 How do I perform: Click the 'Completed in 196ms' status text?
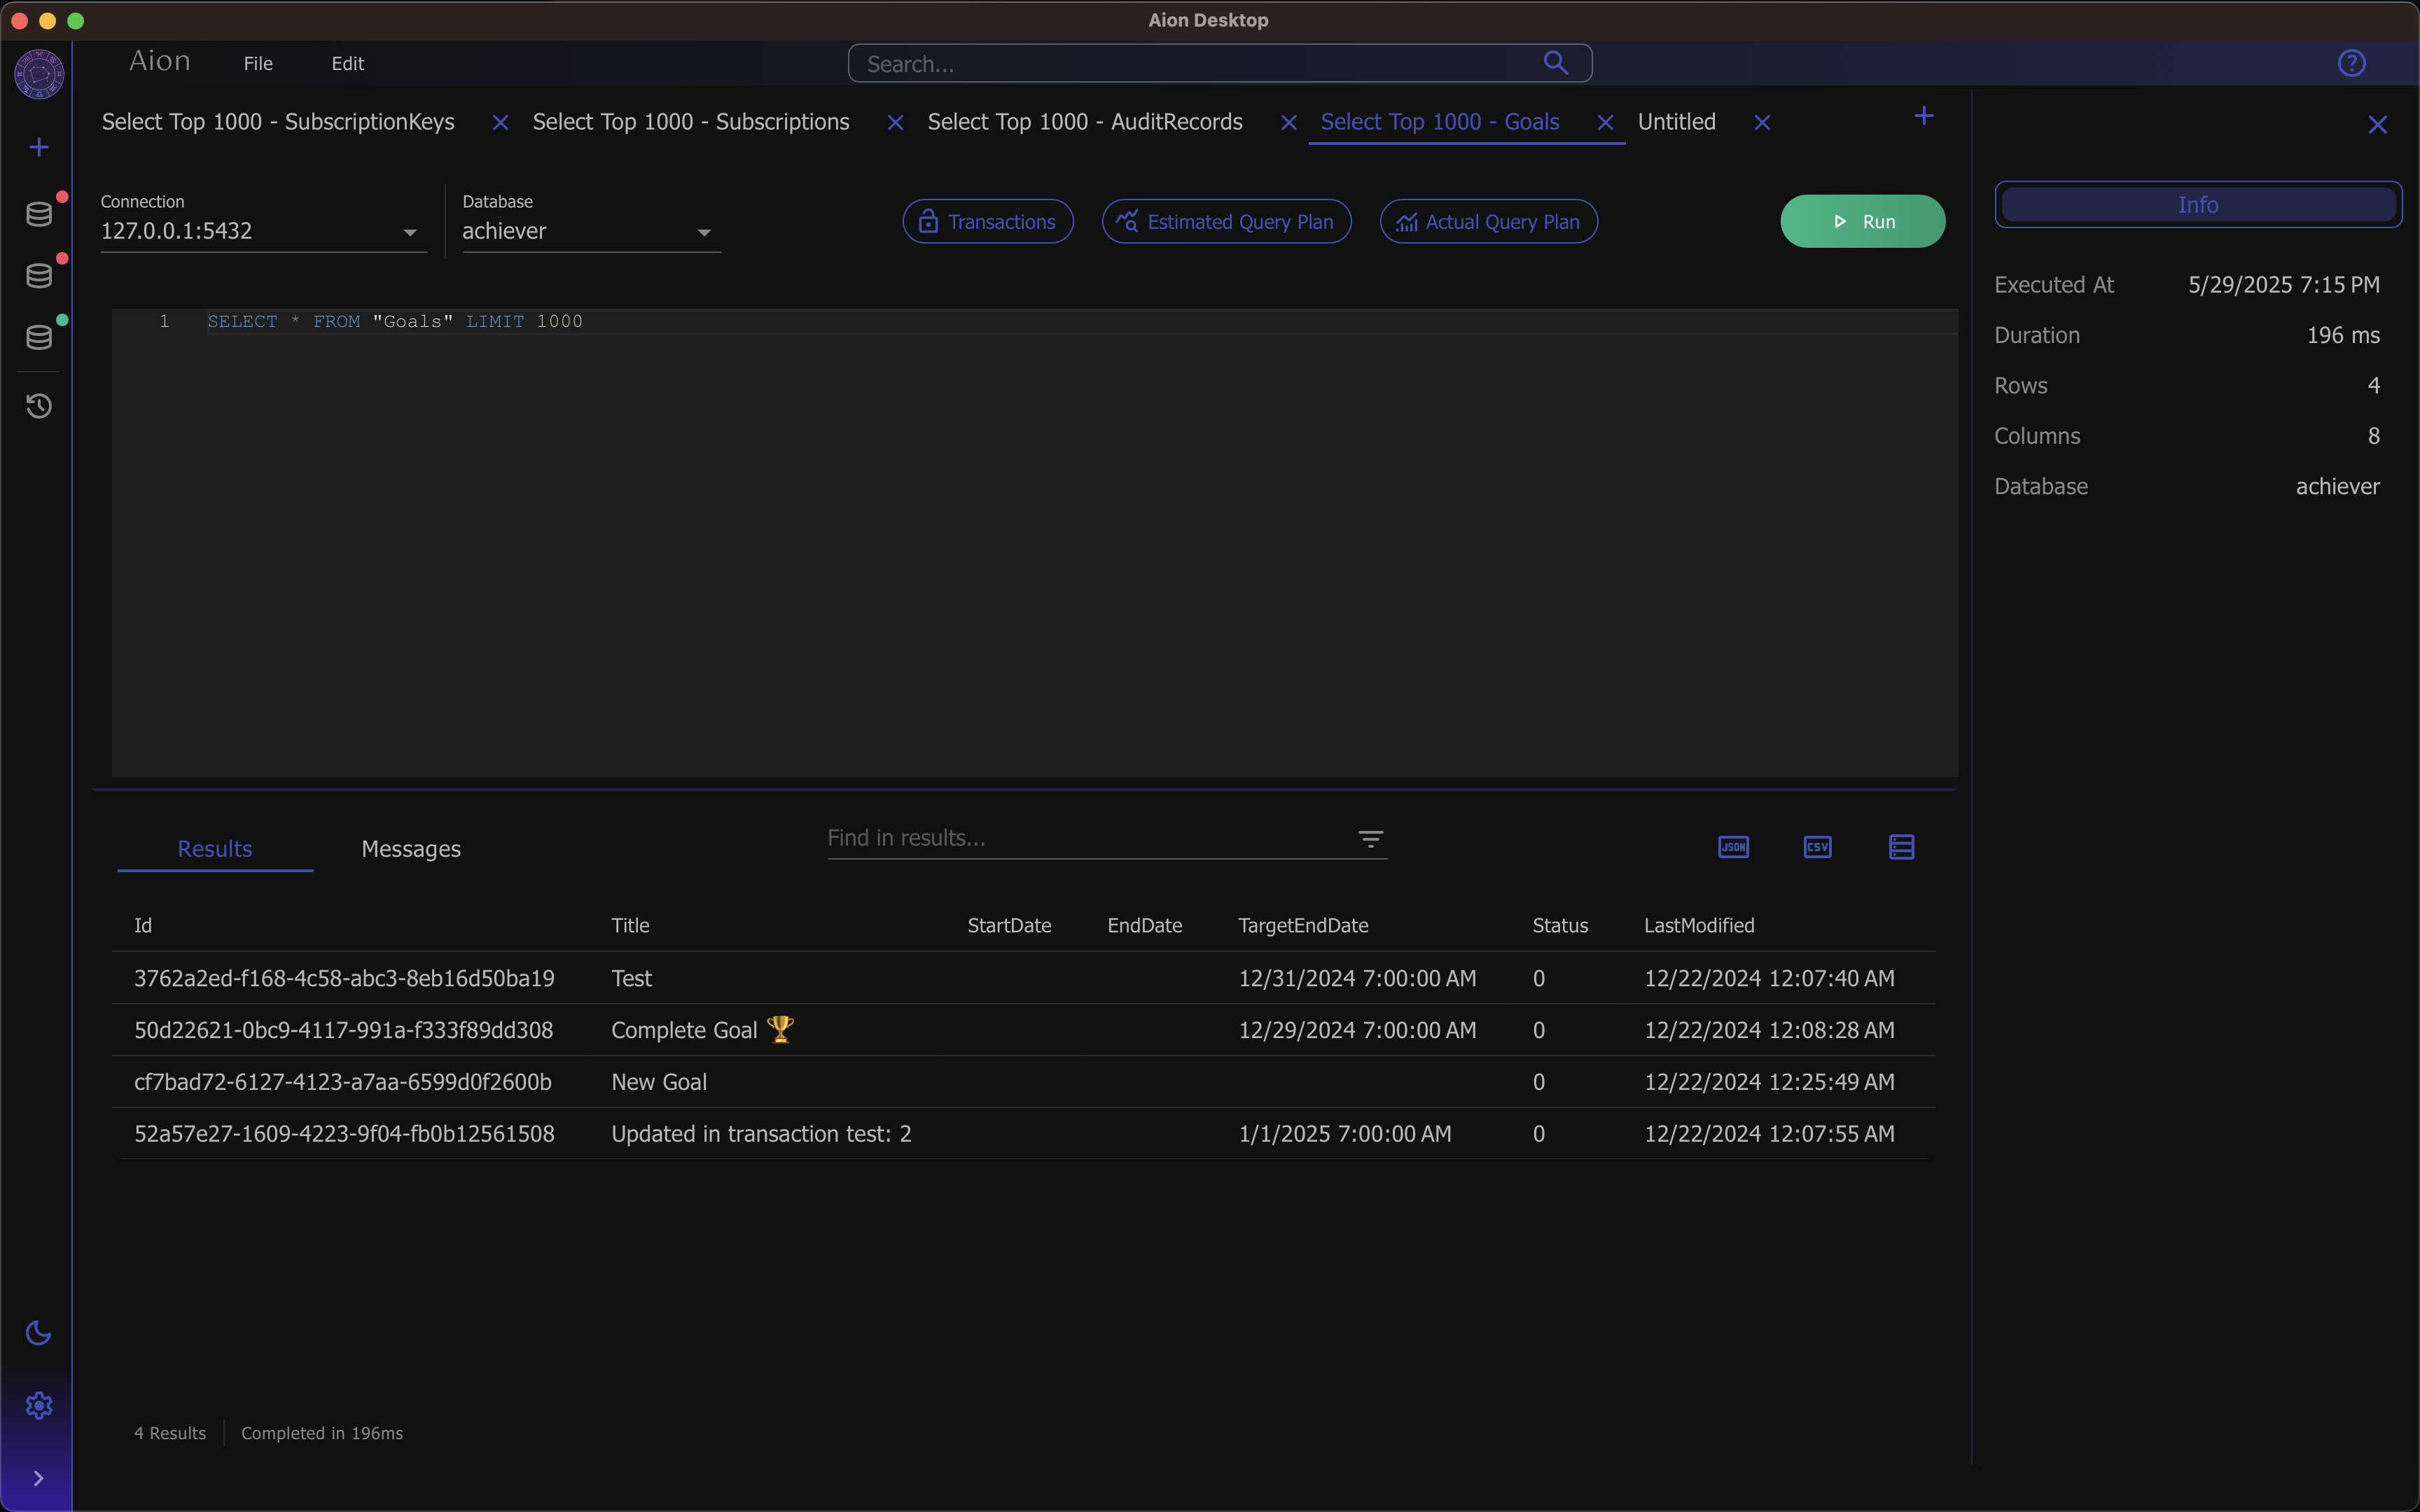pyautogui.click(x=322, y=1433)
